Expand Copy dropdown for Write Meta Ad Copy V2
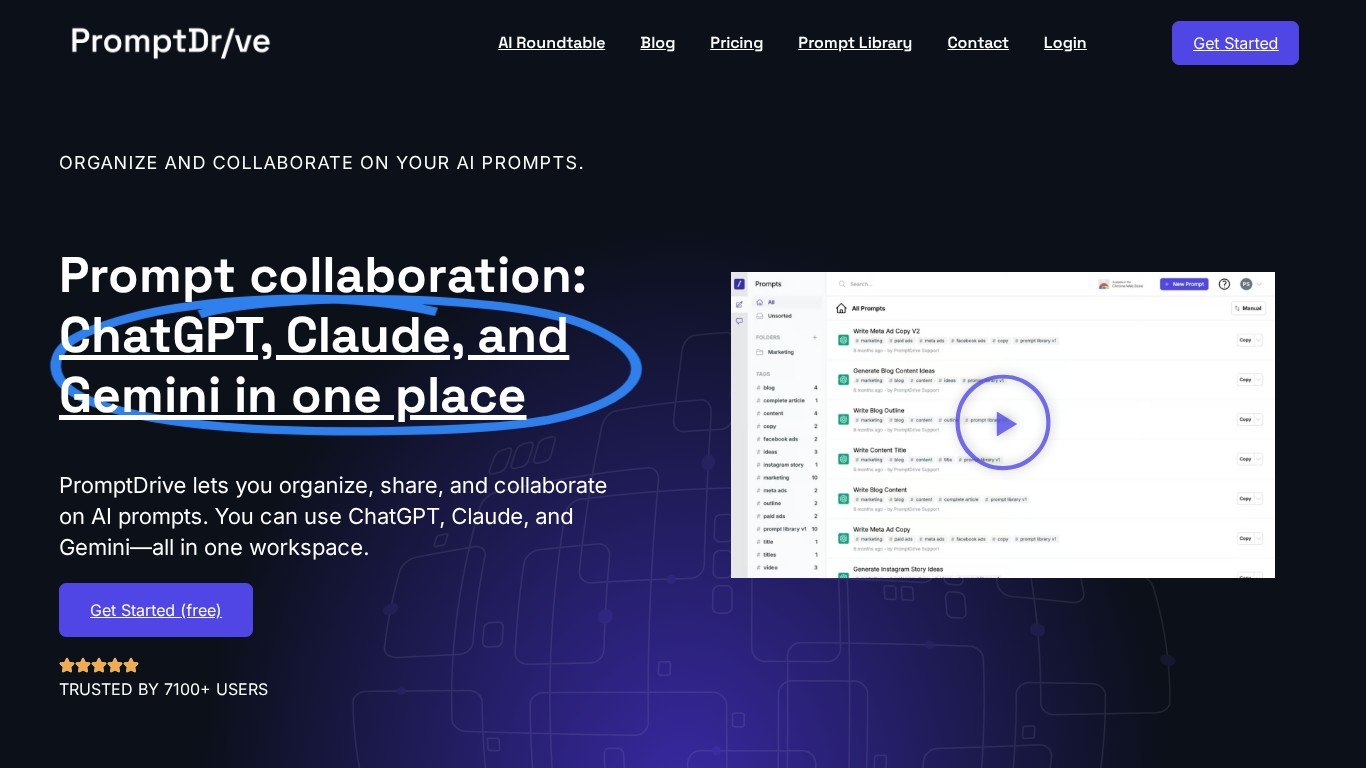Image resolution: width=1366 pixels, height=768 pixels. tap(1257, 340)
